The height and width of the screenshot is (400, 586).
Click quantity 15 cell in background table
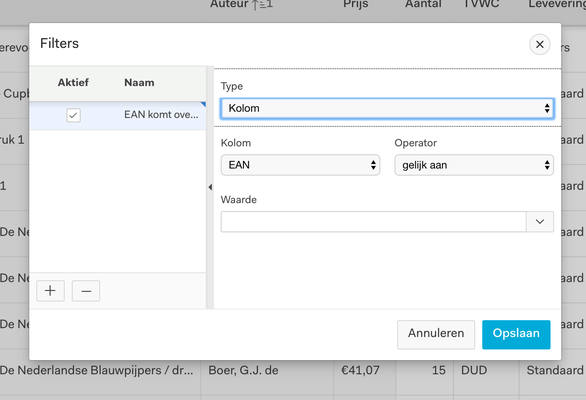(439, 370)
